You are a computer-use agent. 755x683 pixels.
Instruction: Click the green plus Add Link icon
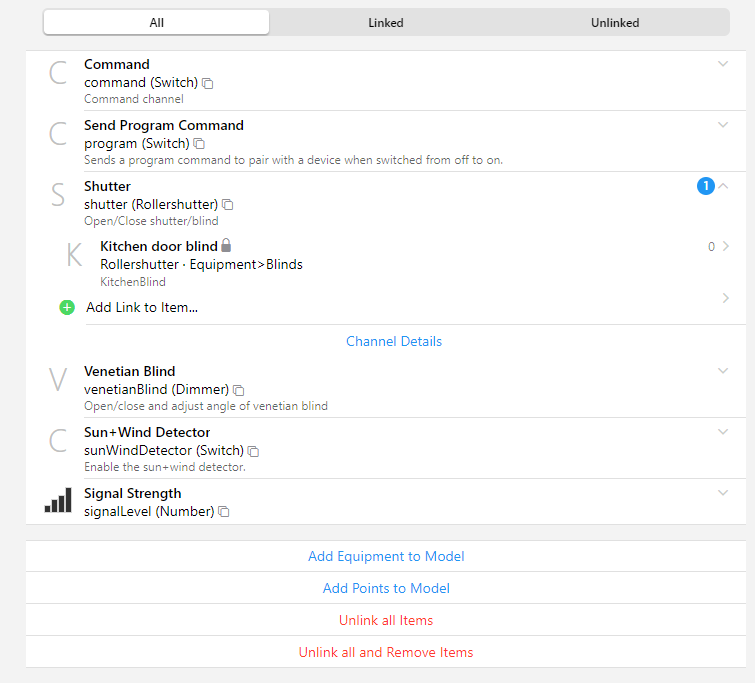(67, 308)
